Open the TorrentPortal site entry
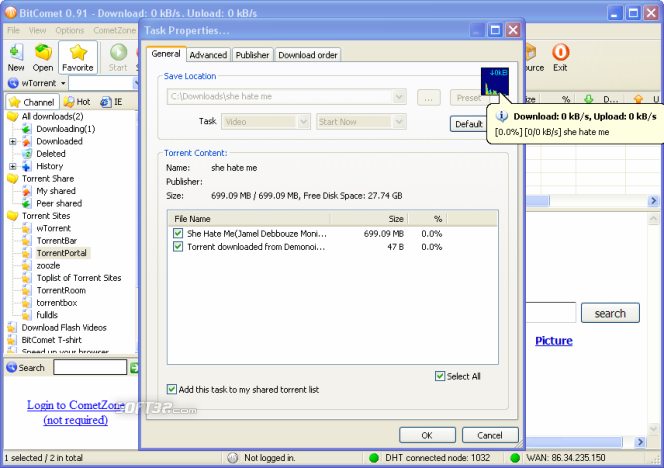 (x=61, y=253)
